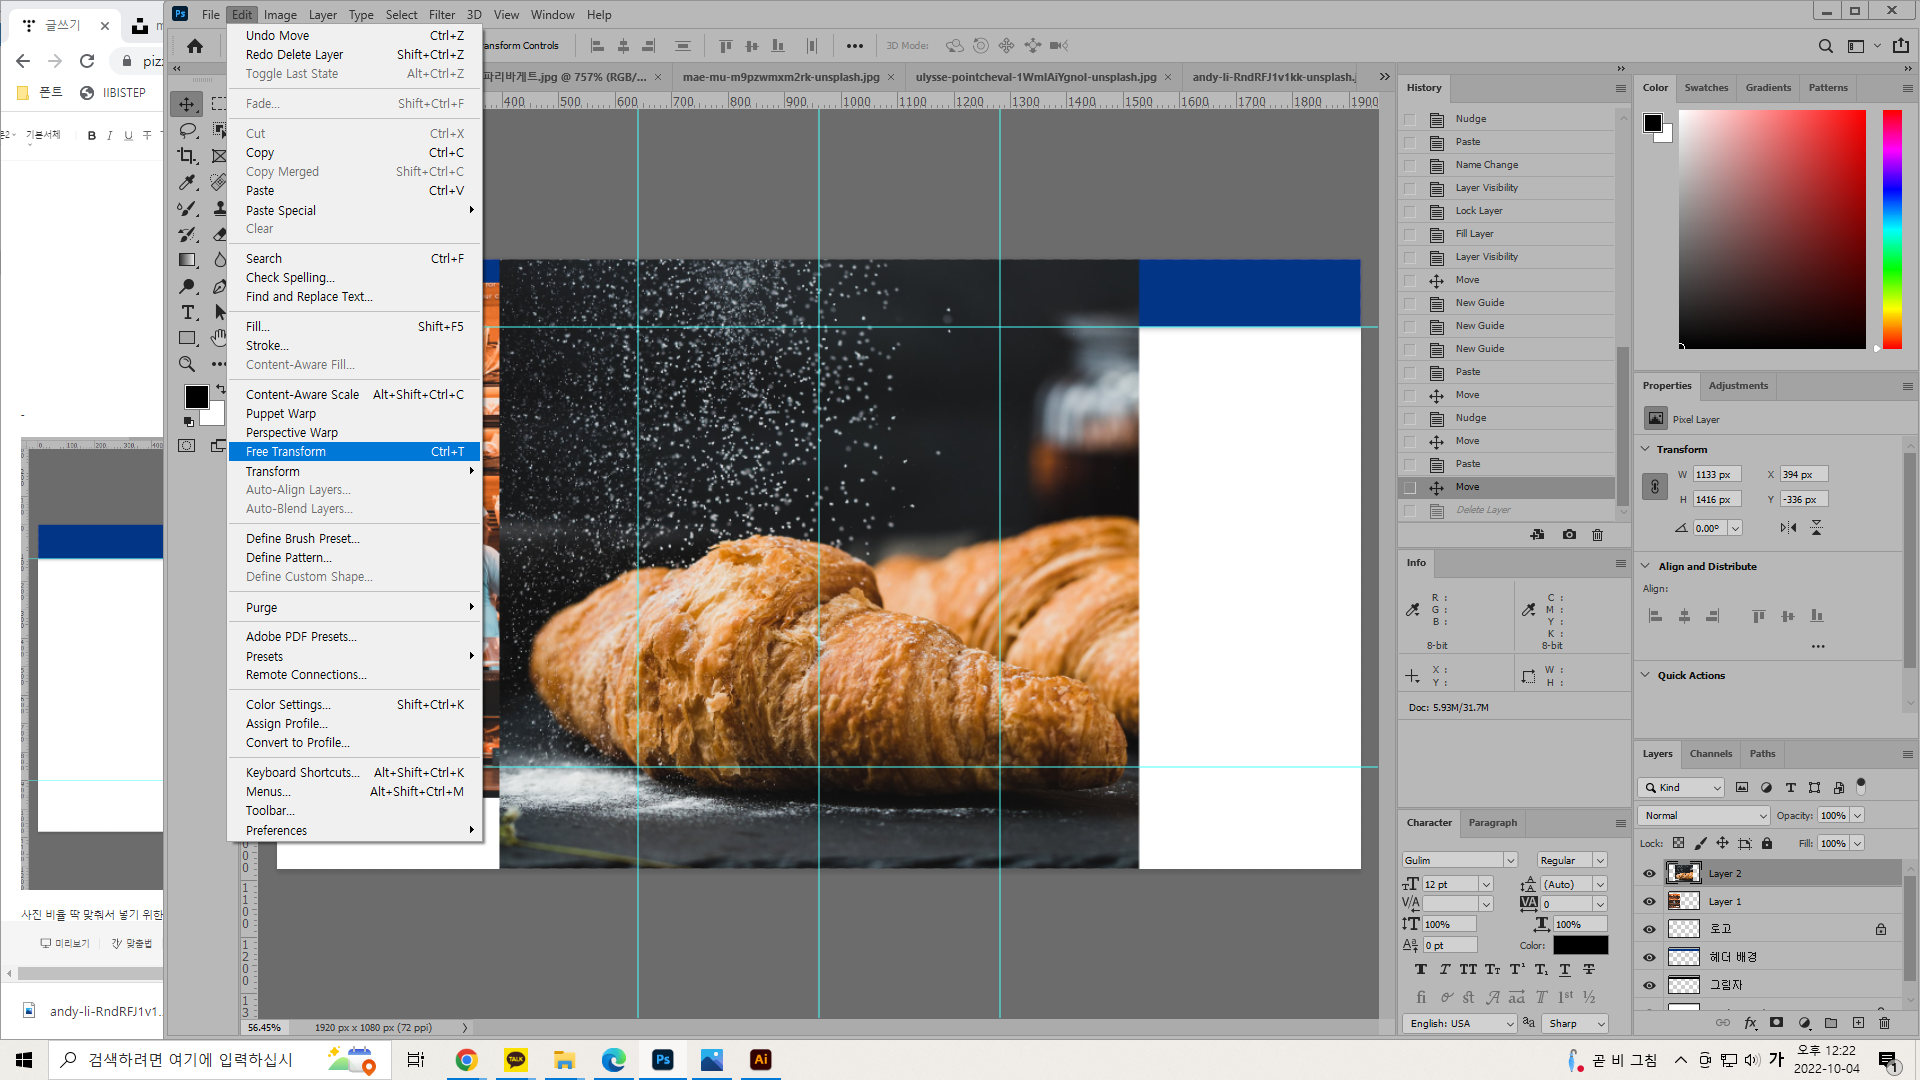Select the Brush tool
This screenshot has width=1920, height=1080.
coord(187,208)
